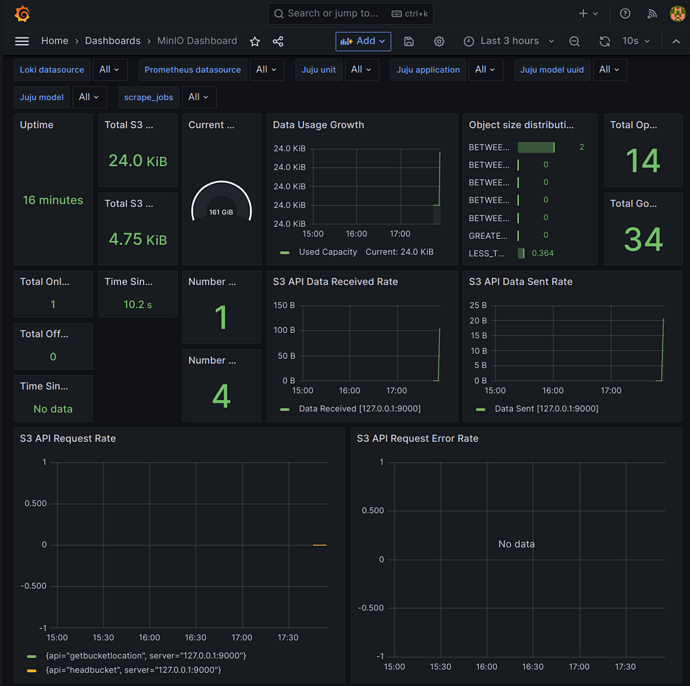Open the help question mark menu
The height and width of the screenshot is (686, 690).
click(x=625, y=14)
